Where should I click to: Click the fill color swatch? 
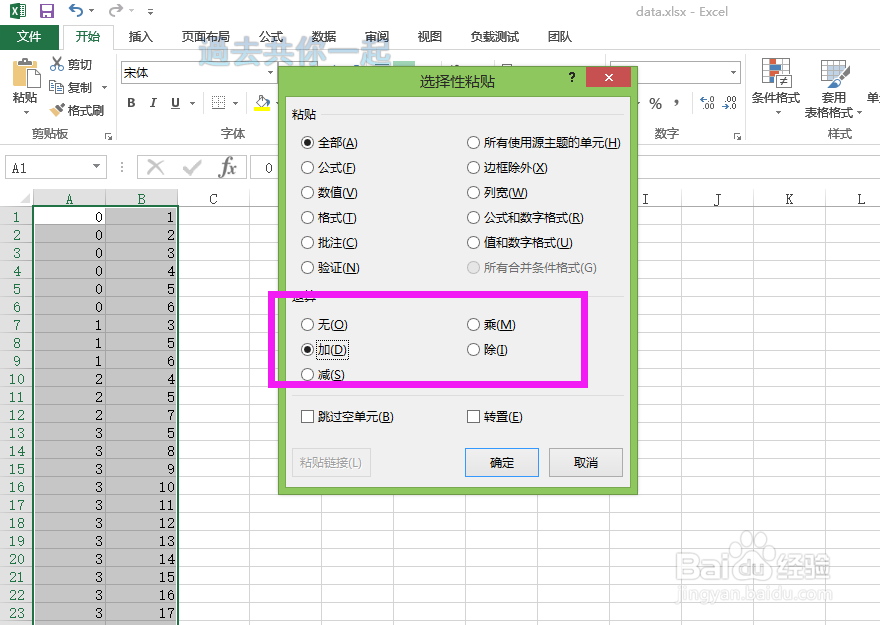(x=260, y=102)
